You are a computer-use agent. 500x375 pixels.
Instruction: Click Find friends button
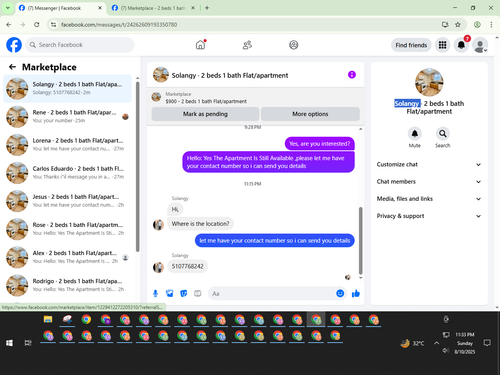tap(411, 45)
